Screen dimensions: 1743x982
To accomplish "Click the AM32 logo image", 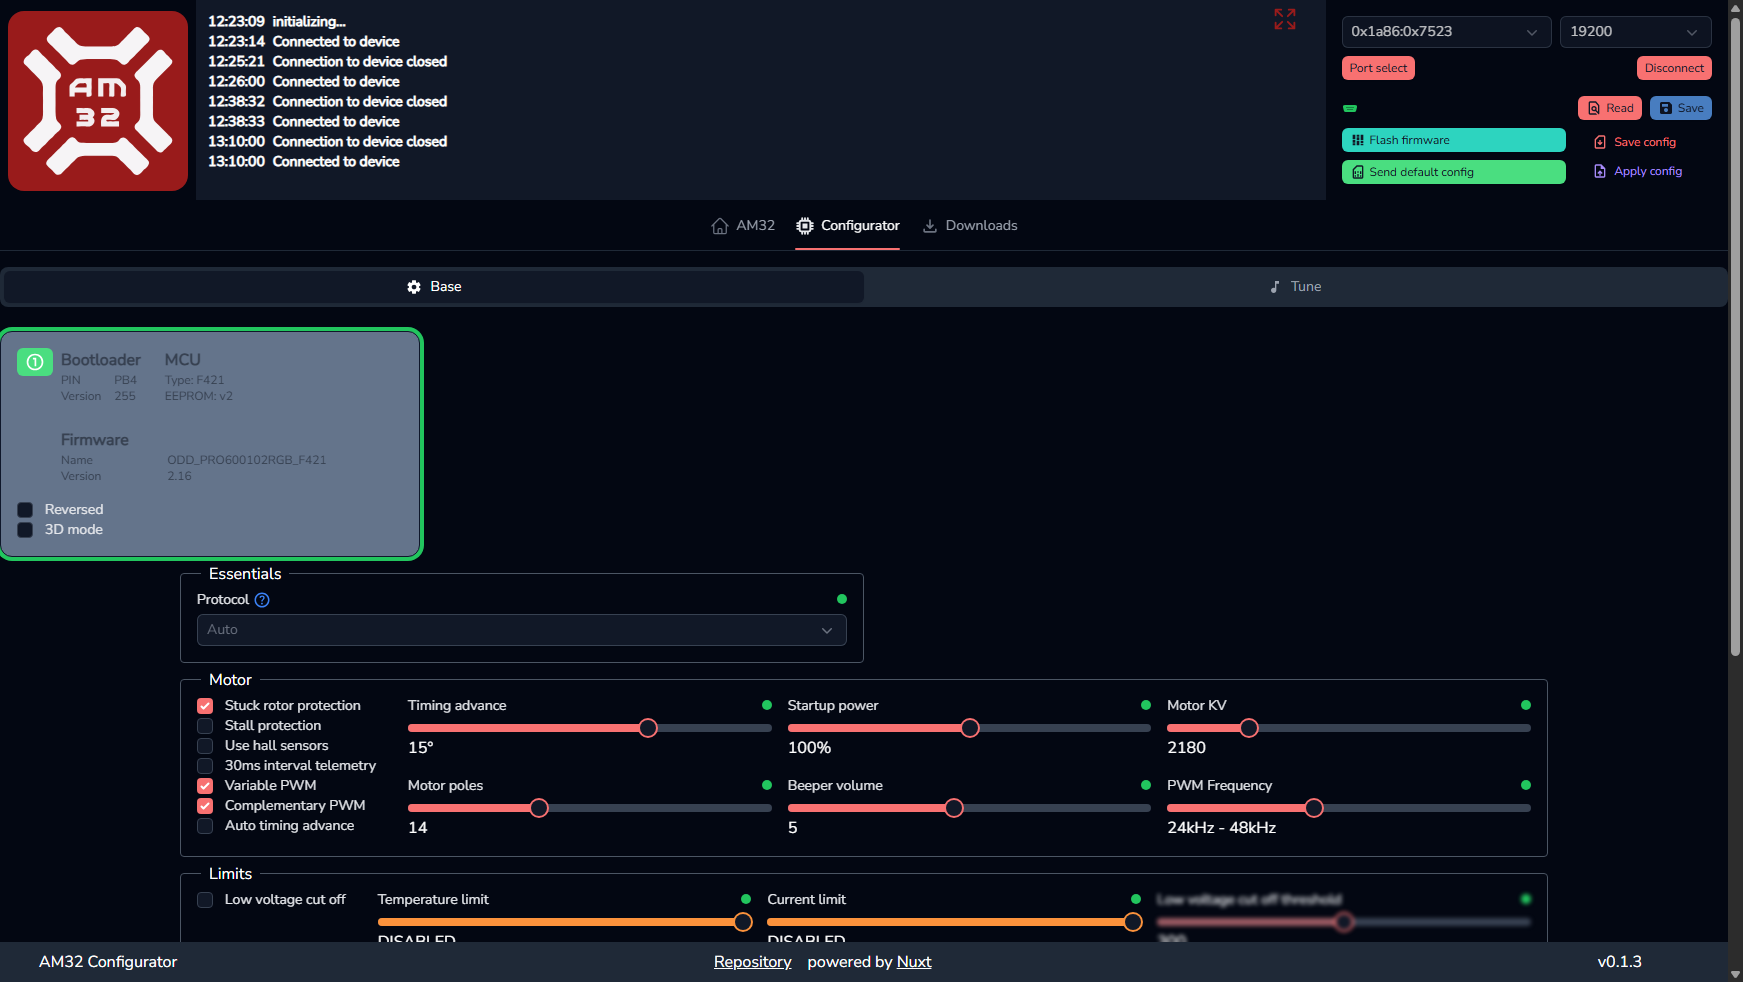I will (98, 101).
